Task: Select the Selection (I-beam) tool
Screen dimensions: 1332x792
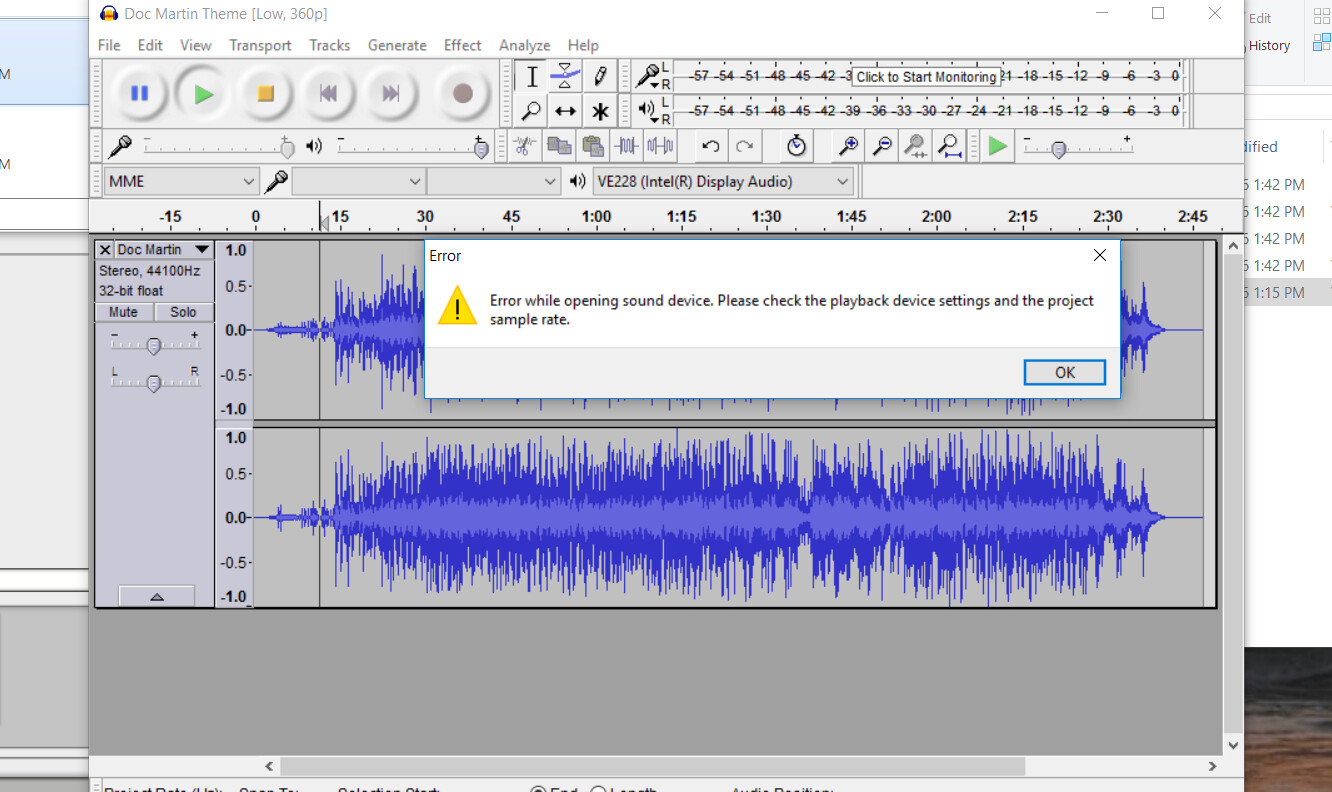Action: 532,76
